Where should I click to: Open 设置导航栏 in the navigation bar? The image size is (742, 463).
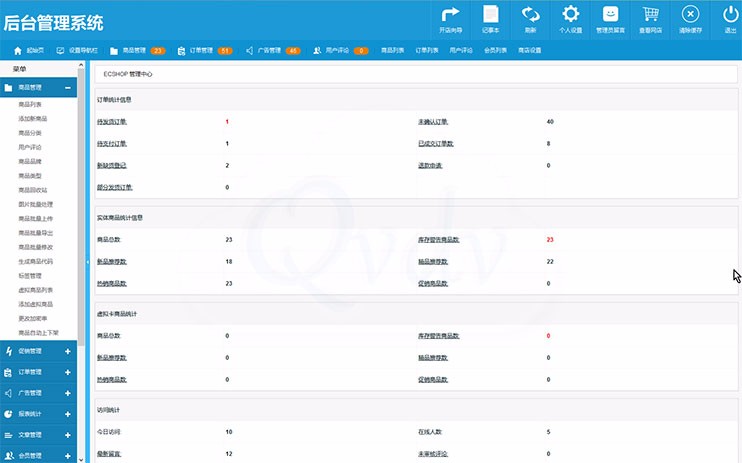pos(77,50)
